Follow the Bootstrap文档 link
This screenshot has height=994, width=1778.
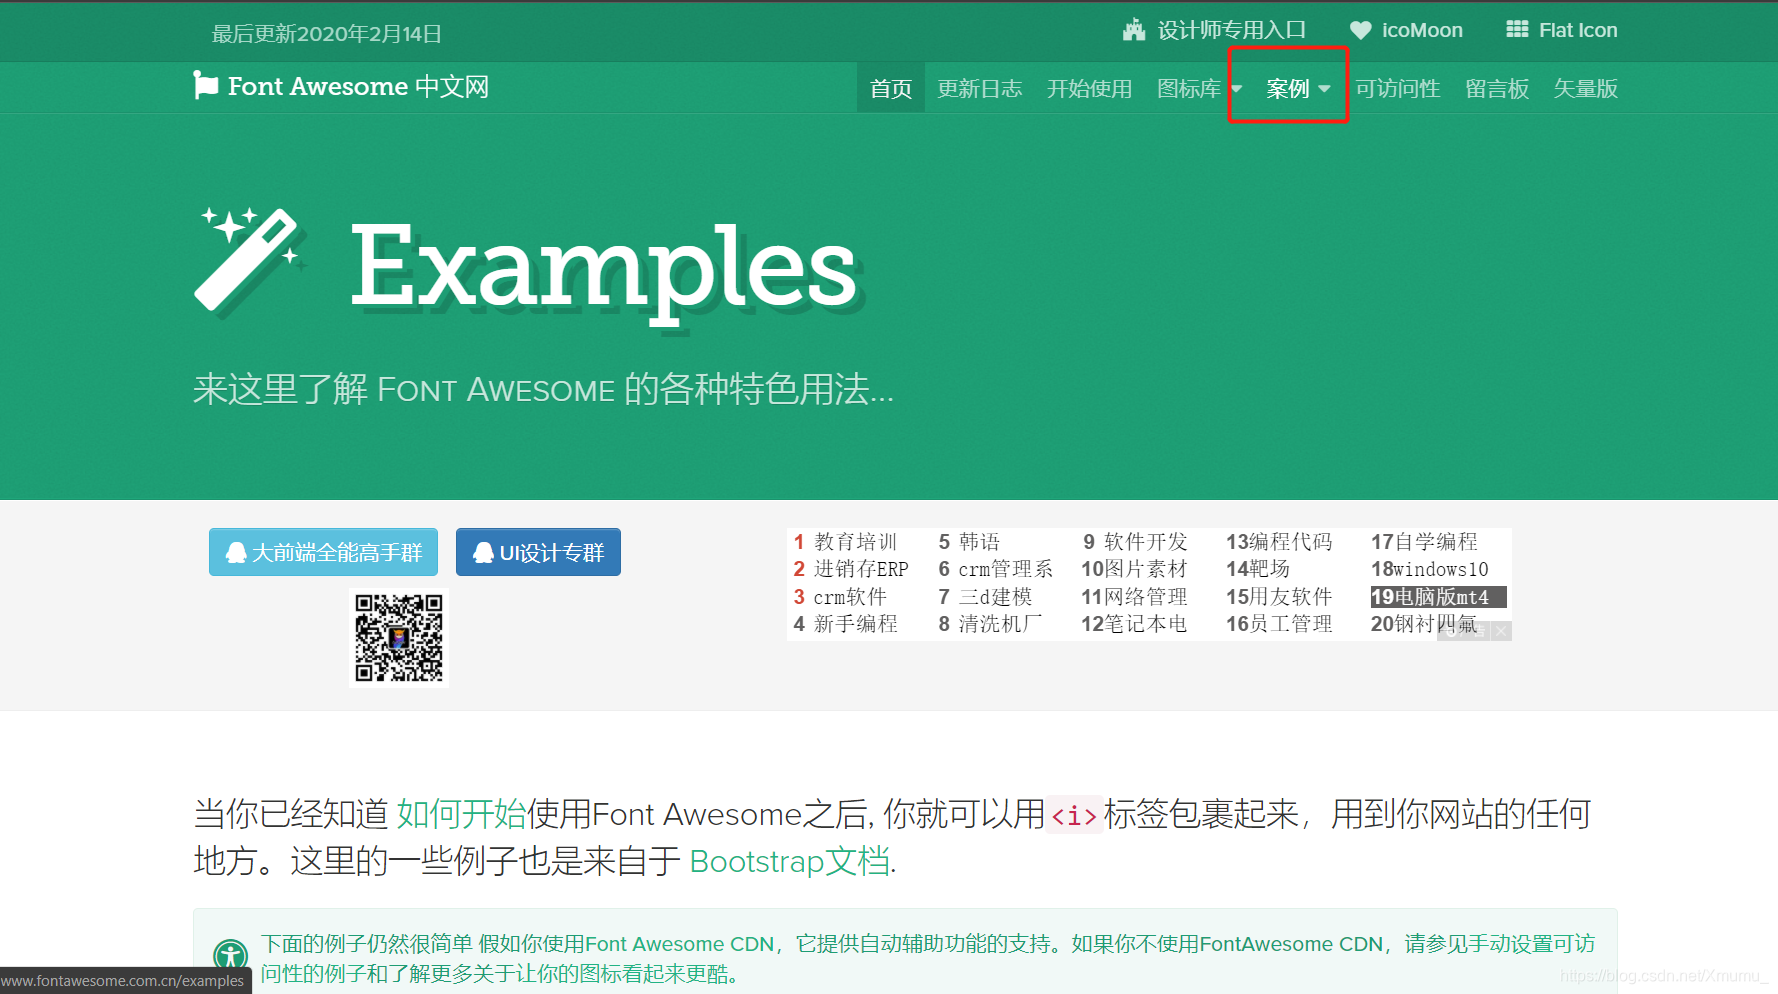coord(790,861)
